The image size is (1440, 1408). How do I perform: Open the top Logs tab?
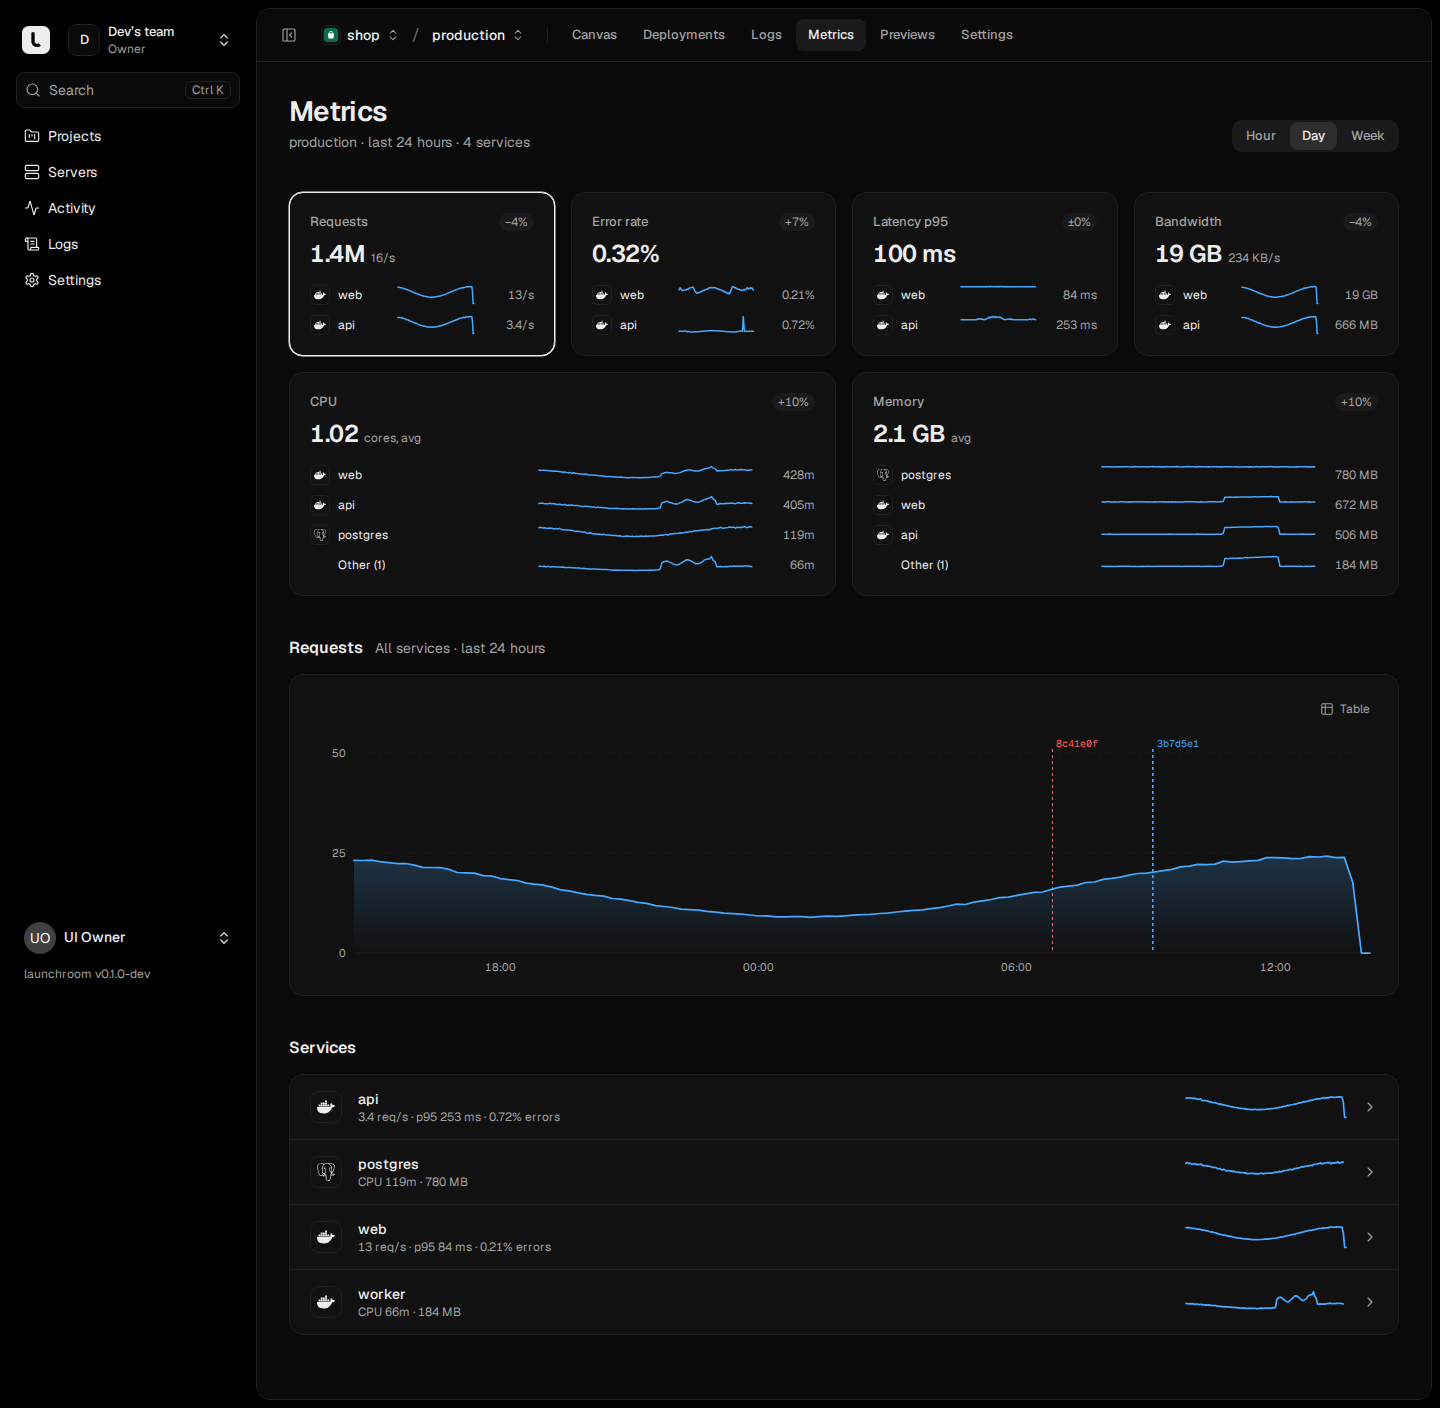[x=766, y=35]
